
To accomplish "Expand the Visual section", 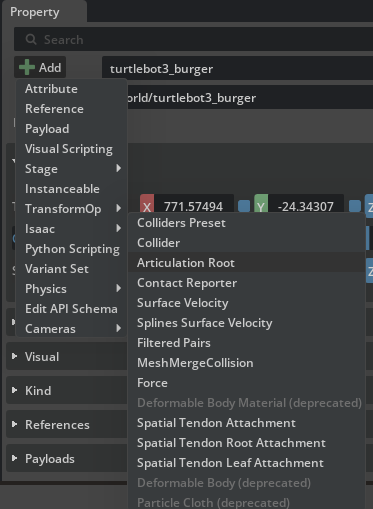I will [14, 357].
